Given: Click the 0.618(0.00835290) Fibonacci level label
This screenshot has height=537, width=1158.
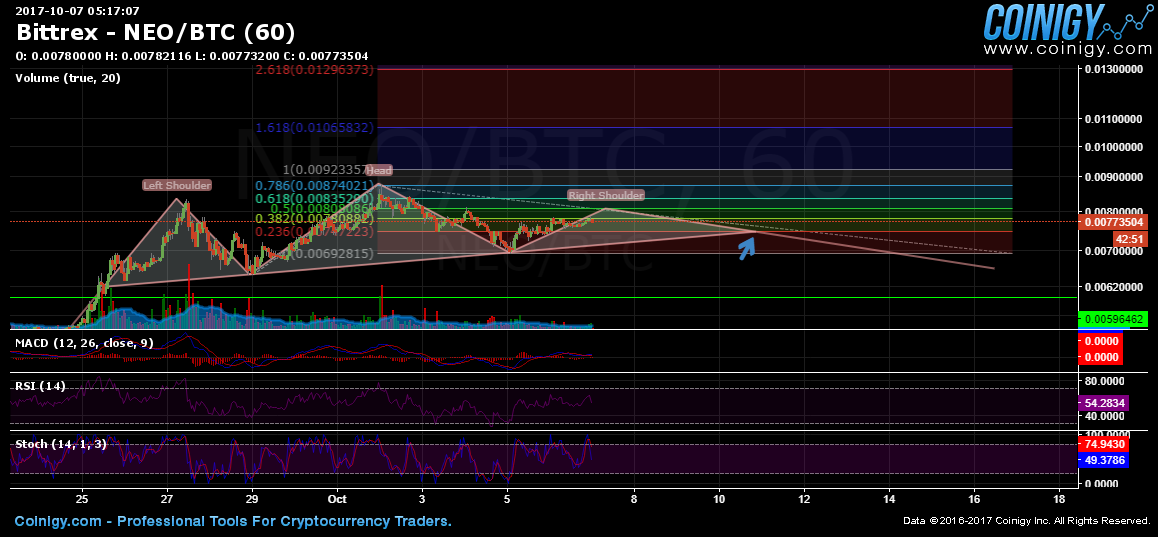Looking at the screenshot, I should coord(315,199).
